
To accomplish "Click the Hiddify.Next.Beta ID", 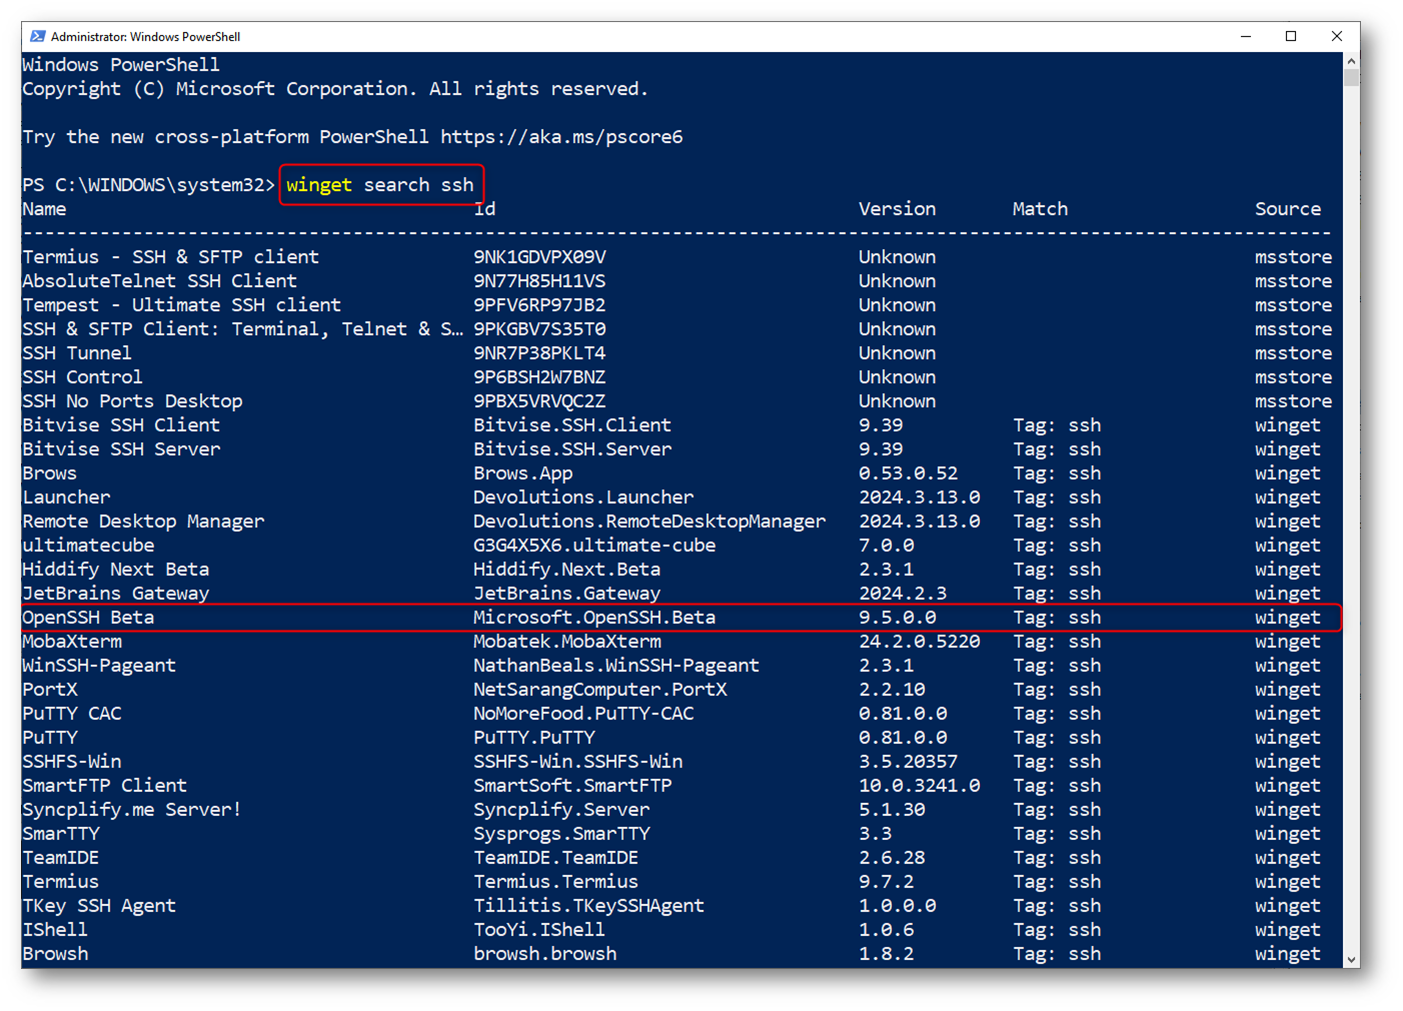I will pyautogui.click(x=567, y=569).
